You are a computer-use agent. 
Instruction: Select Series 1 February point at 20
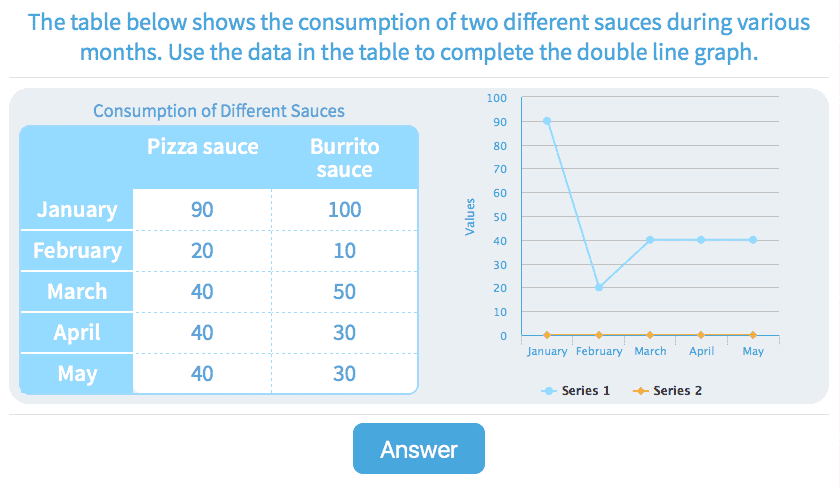598,287
